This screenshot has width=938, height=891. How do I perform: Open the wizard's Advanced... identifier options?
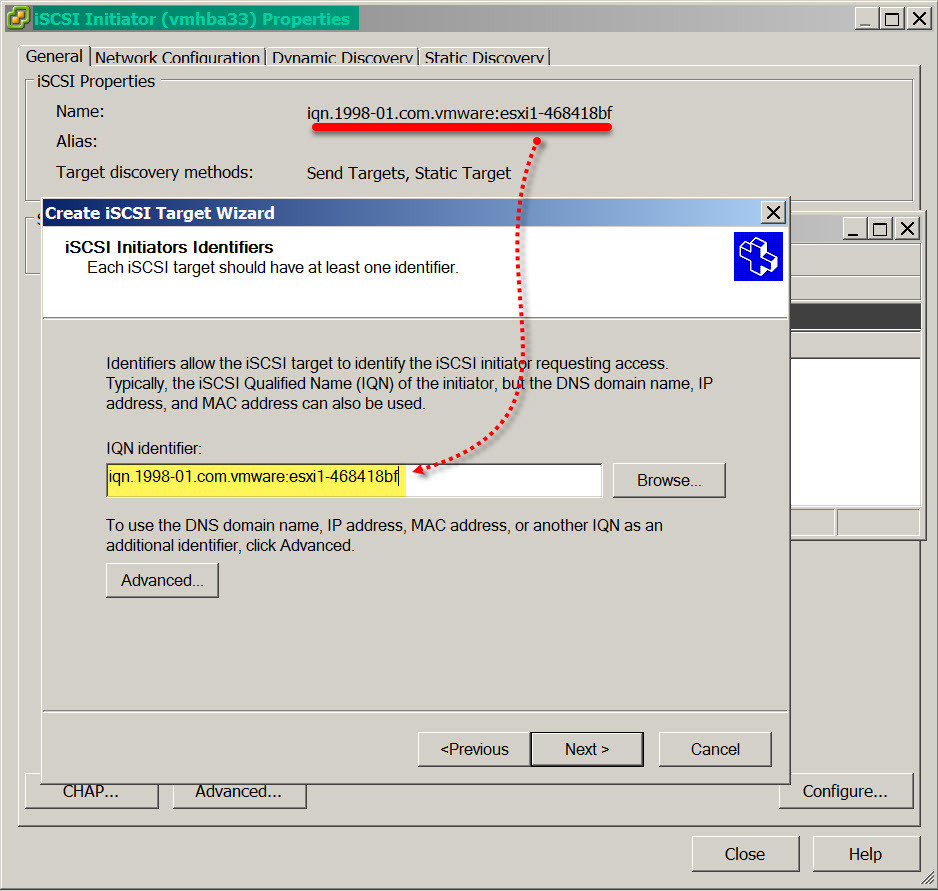162,580
